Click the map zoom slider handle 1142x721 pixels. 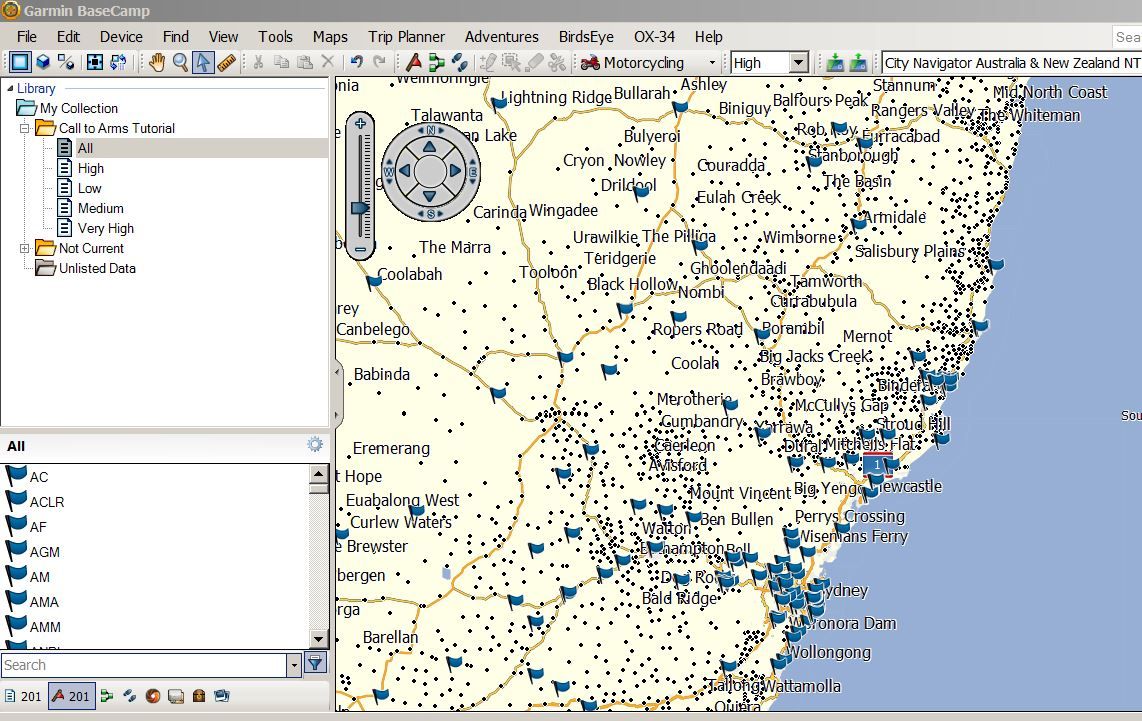pyautogui.click(x=360, y=208)
